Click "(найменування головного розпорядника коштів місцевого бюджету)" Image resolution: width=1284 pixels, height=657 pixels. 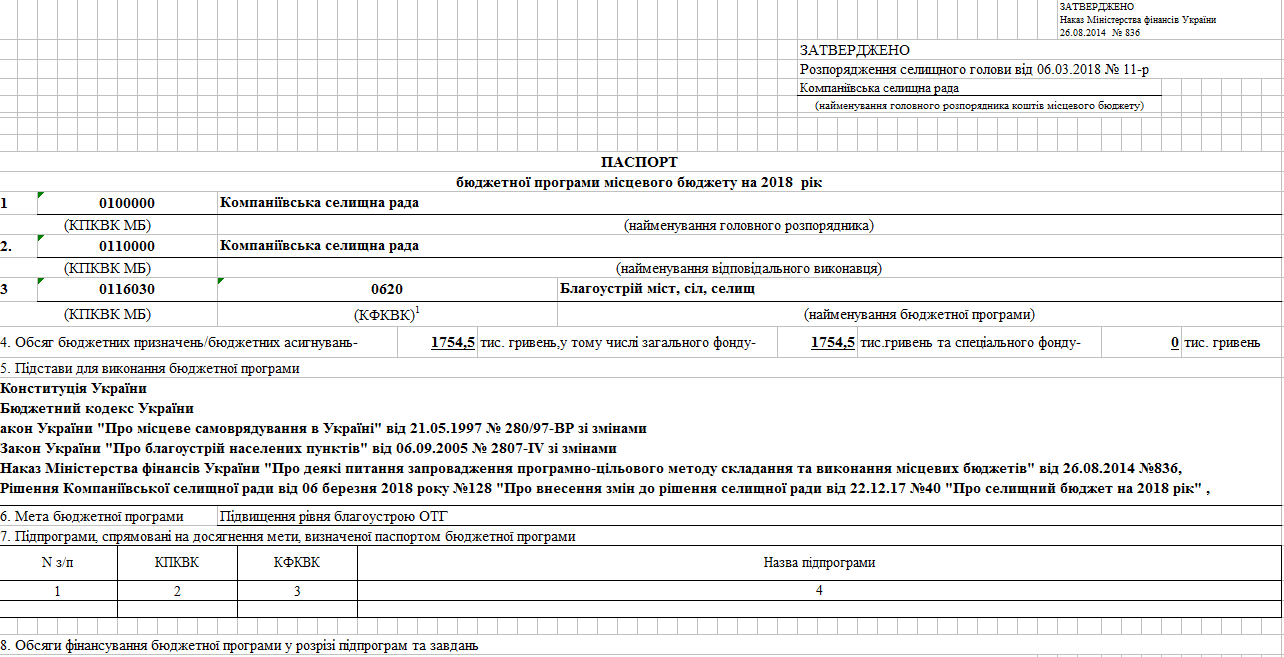tap(979, 105)
